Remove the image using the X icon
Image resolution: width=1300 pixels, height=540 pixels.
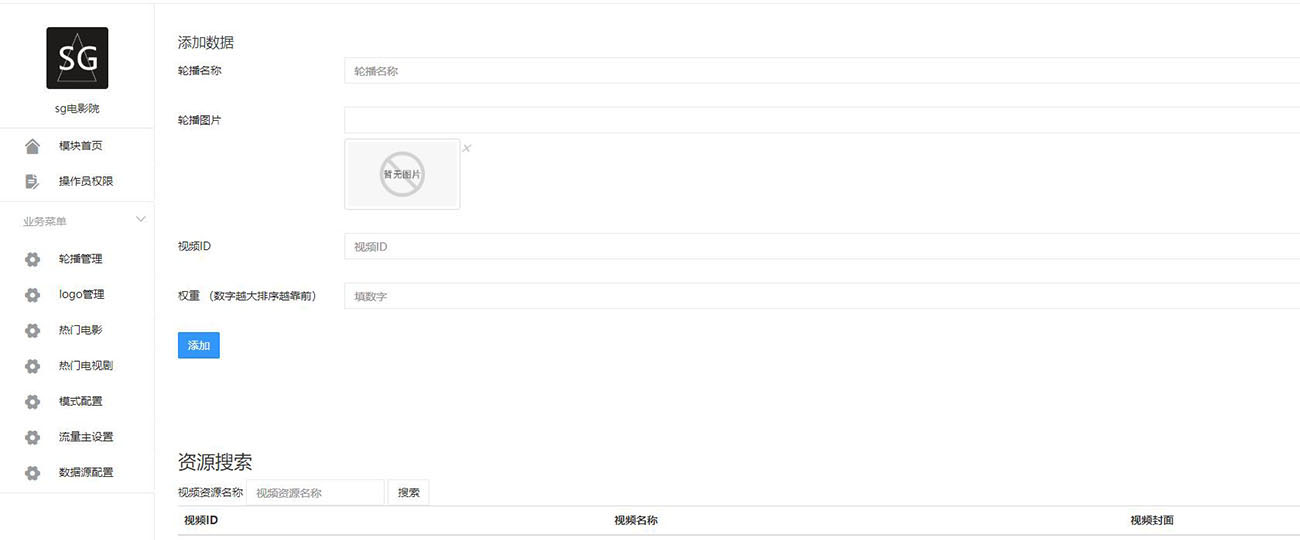467,148
